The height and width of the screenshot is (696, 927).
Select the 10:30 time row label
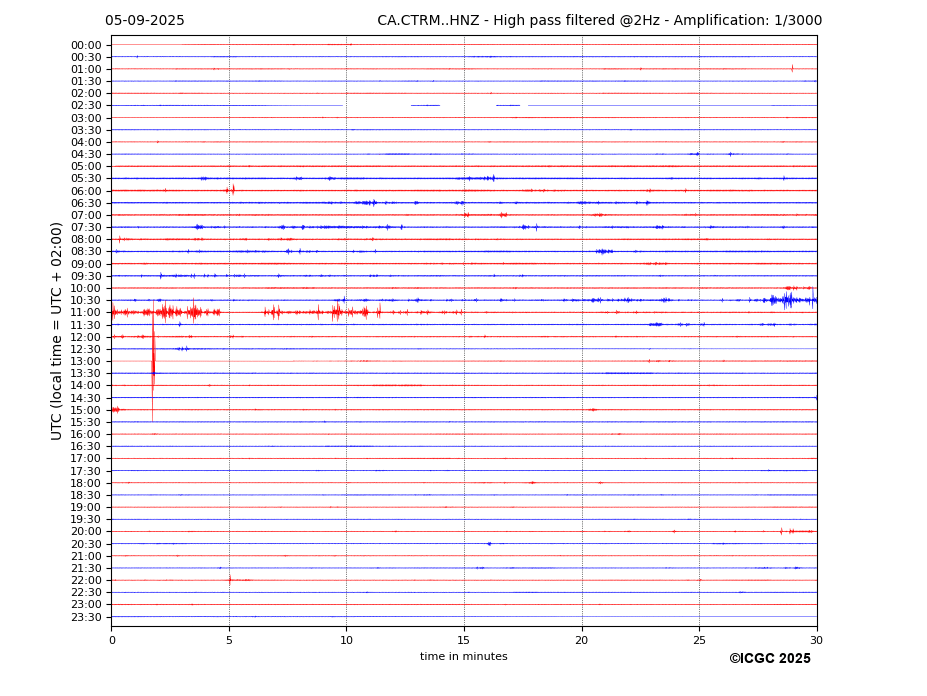[86, 300]
